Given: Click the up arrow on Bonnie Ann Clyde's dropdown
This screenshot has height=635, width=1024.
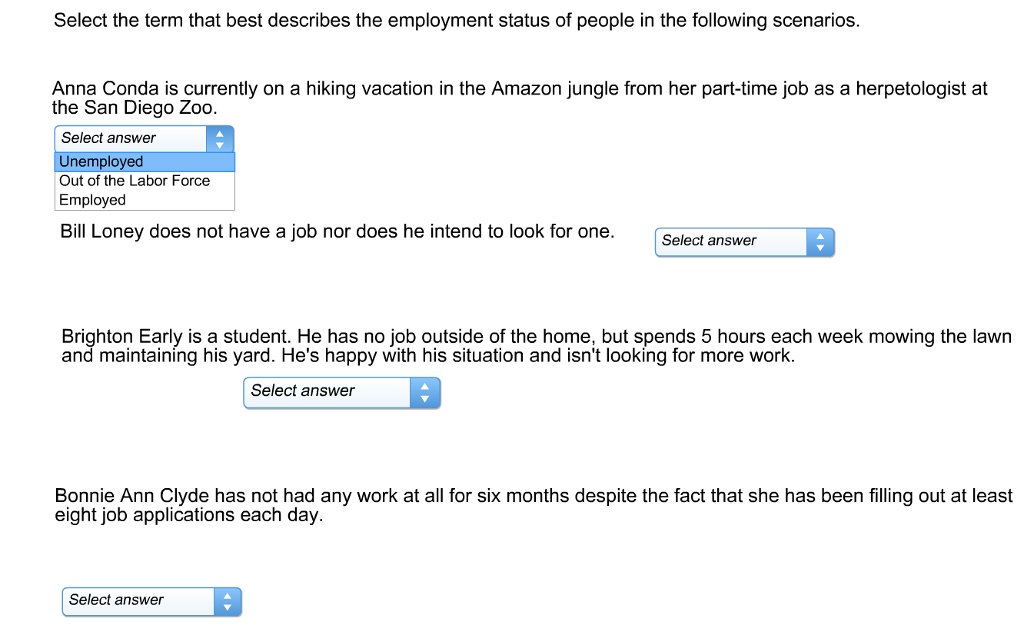Looking at the screenshot, I should pos(227,596).
